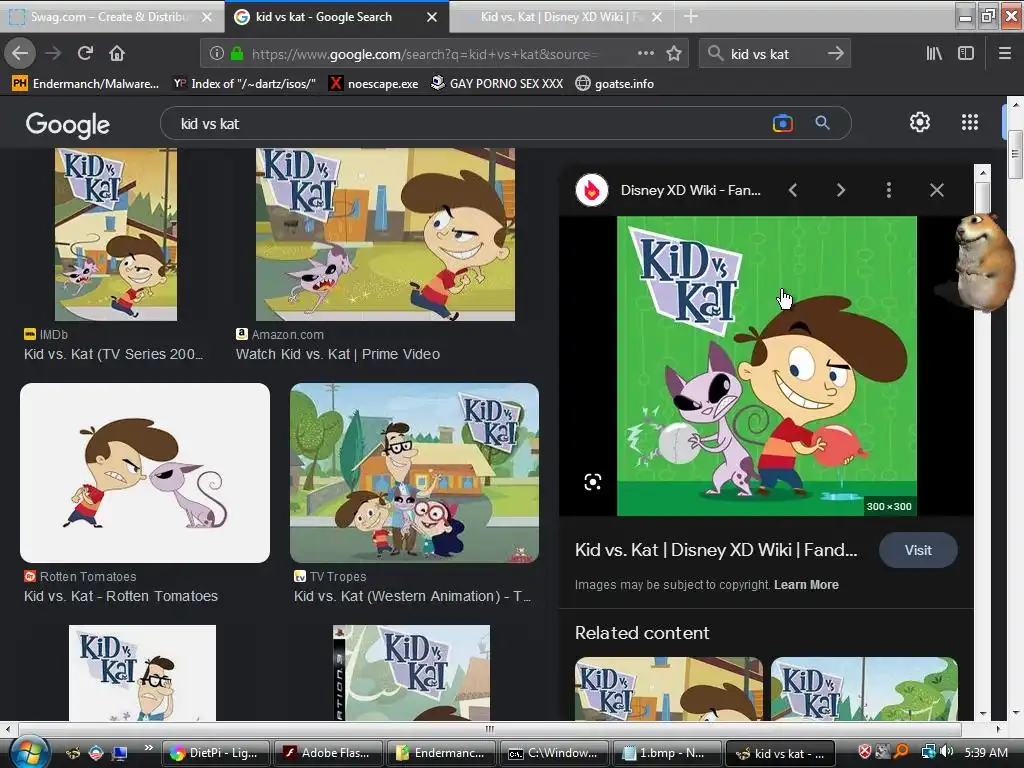Show next image in preview panel
1024x768 pixels.
tap(840, 190)
